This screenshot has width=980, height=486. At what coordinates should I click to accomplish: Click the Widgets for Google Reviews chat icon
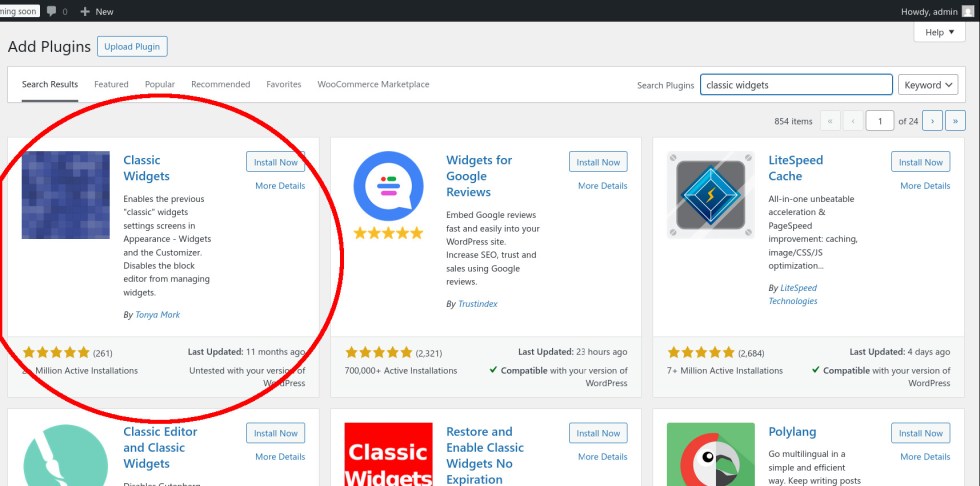[388, 185]
